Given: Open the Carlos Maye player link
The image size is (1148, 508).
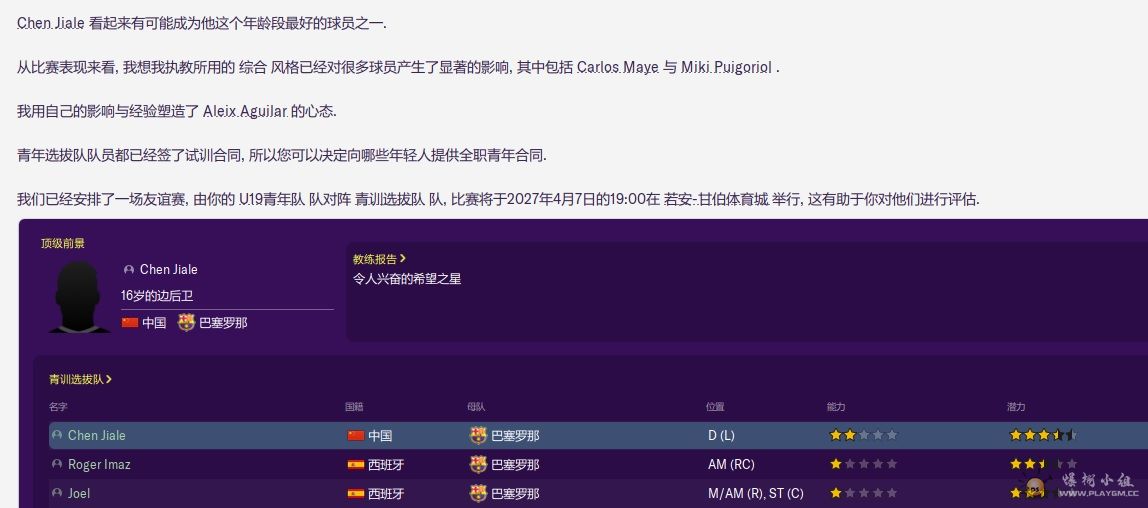Looking at the screenshot, I should point(617,68).
